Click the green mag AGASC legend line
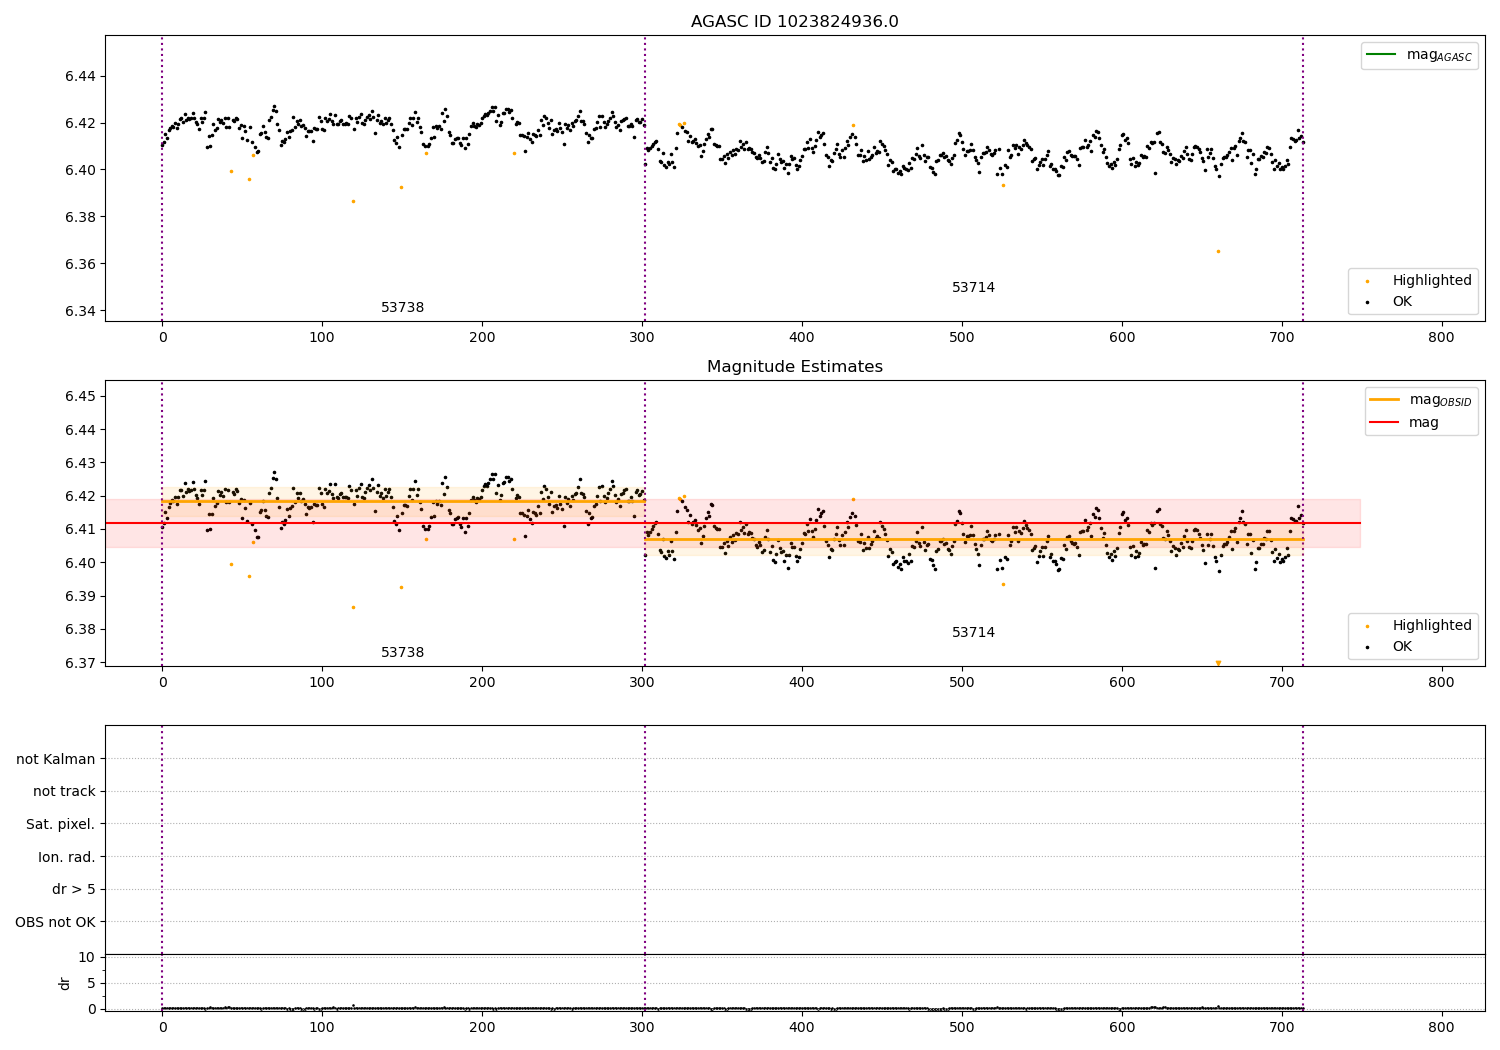 coord(1382,54)
